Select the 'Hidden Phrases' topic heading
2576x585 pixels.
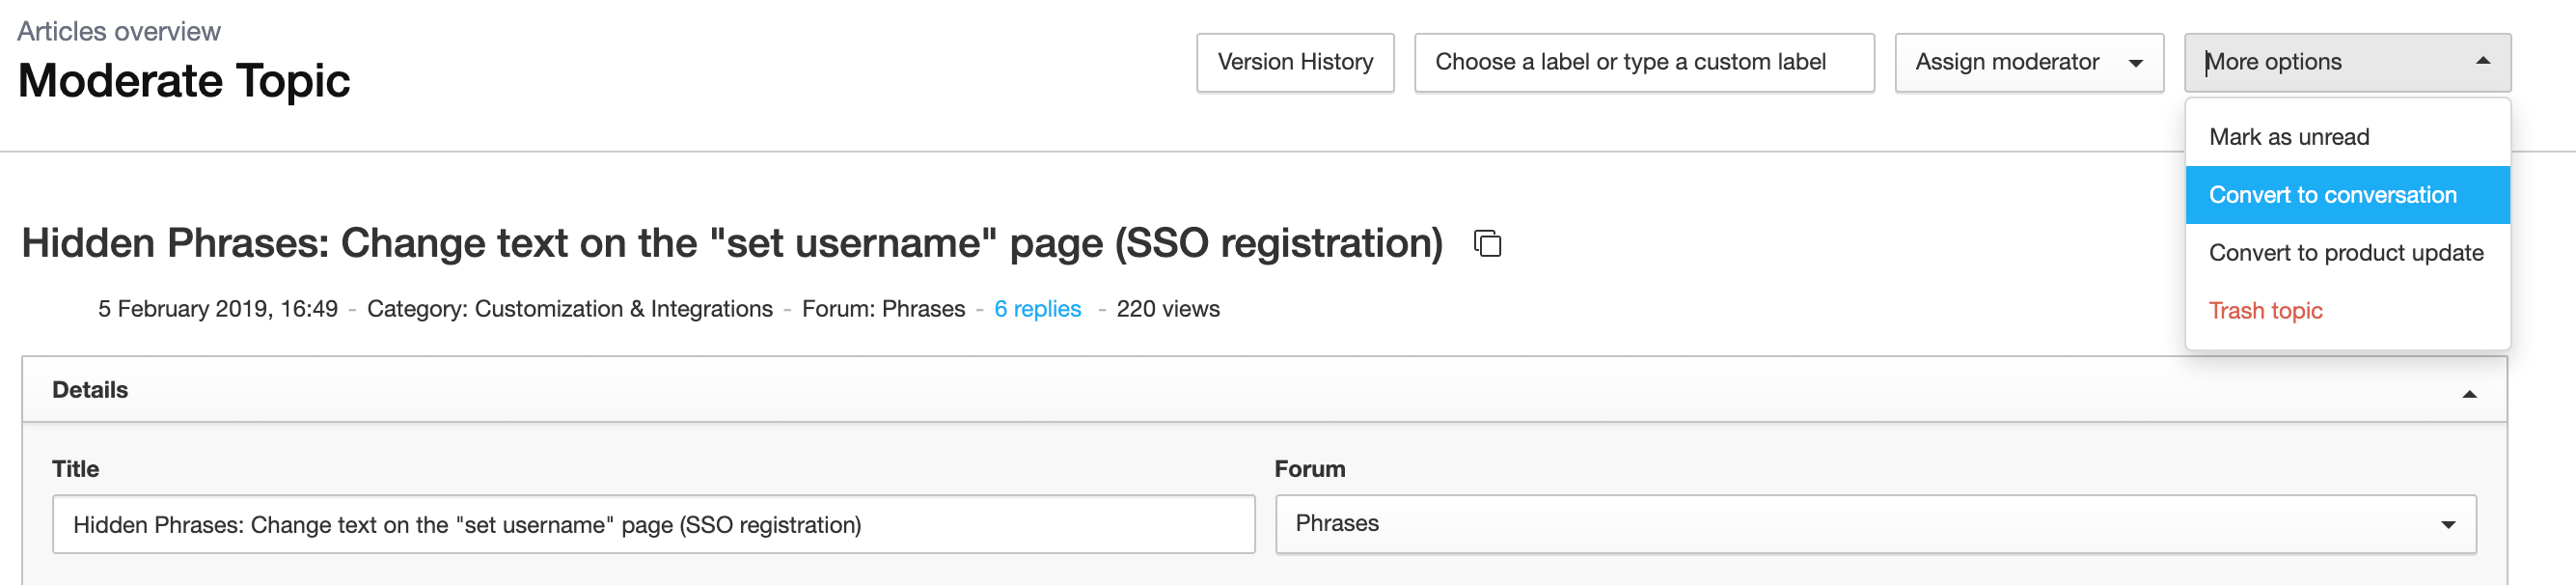(732, 243)
